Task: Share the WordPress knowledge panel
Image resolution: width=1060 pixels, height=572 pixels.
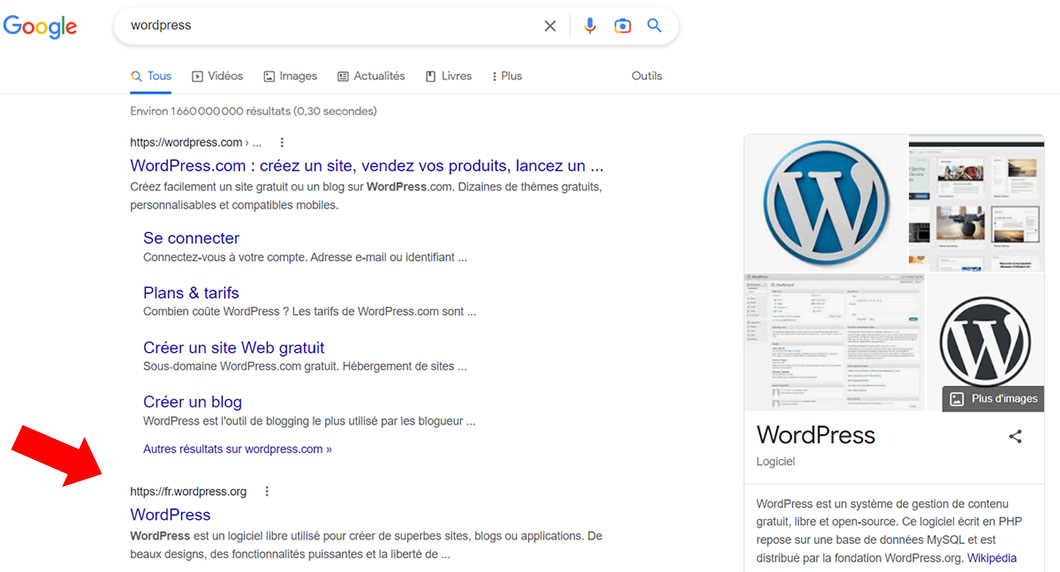Action: coord(1015,436)
